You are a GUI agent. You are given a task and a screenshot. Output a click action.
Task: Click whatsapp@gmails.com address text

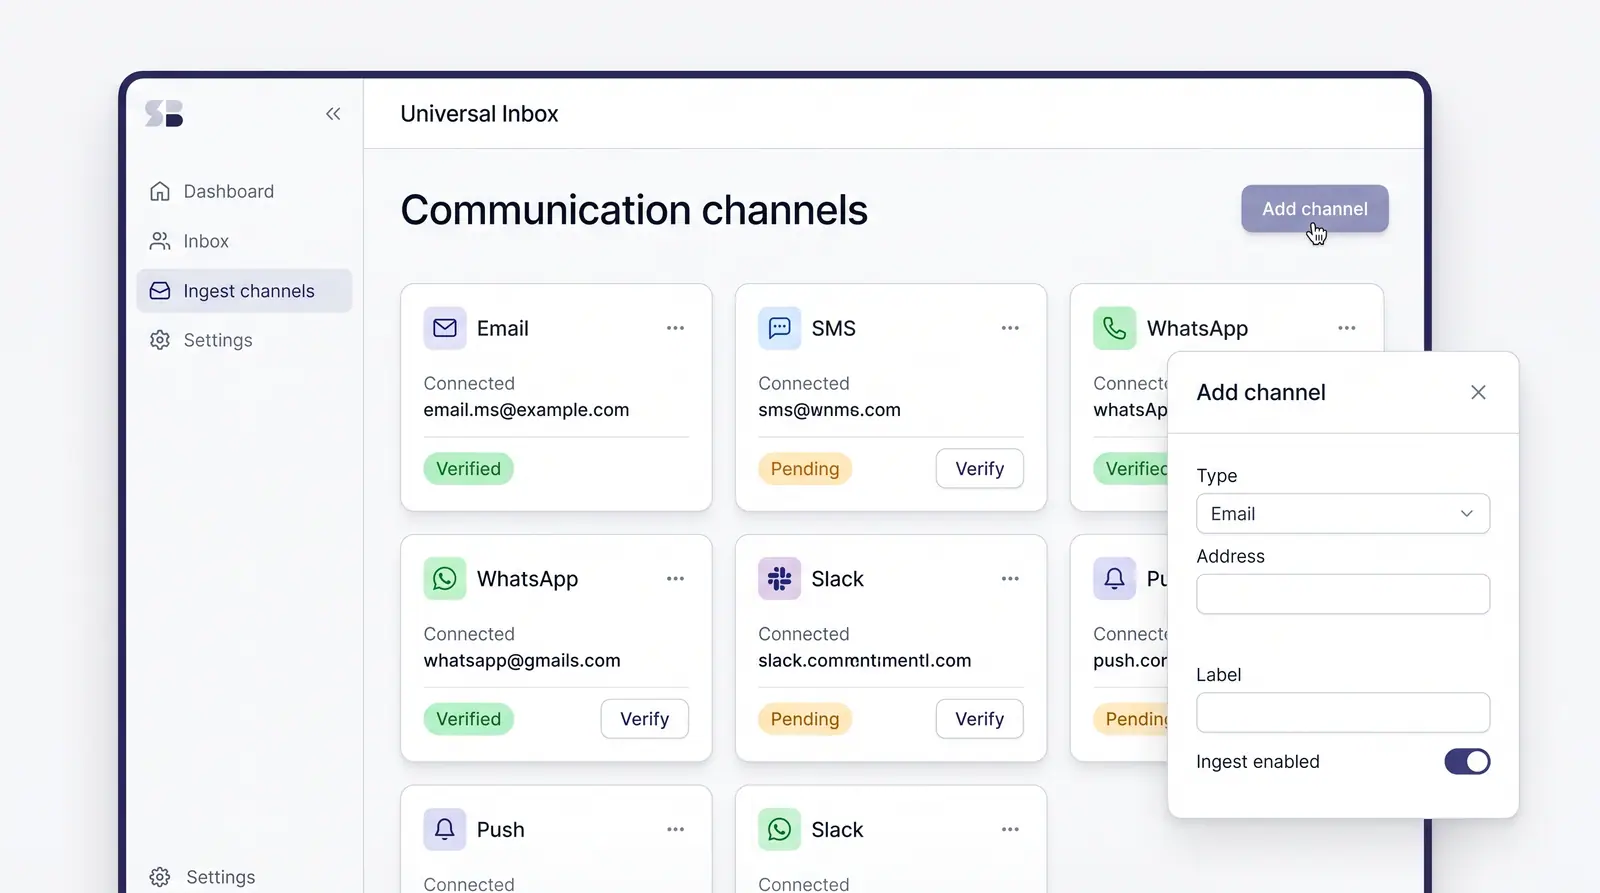click(522, 661)
